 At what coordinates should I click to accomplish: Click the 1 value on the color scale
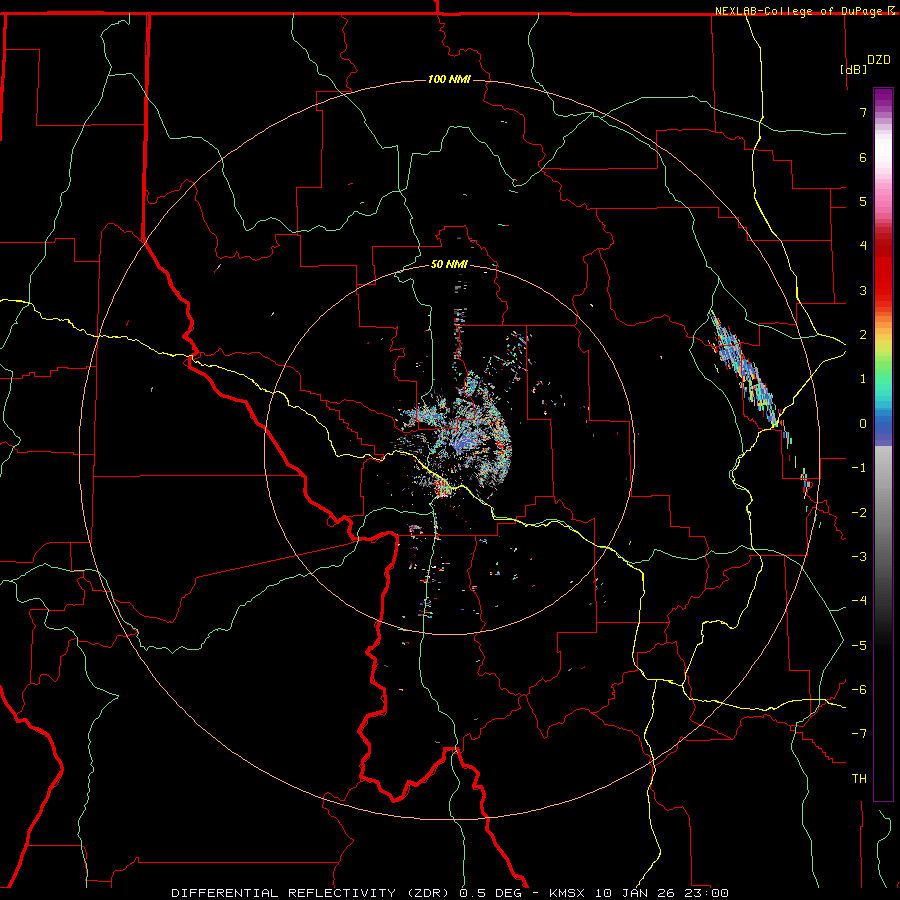(x=863, y=379)
